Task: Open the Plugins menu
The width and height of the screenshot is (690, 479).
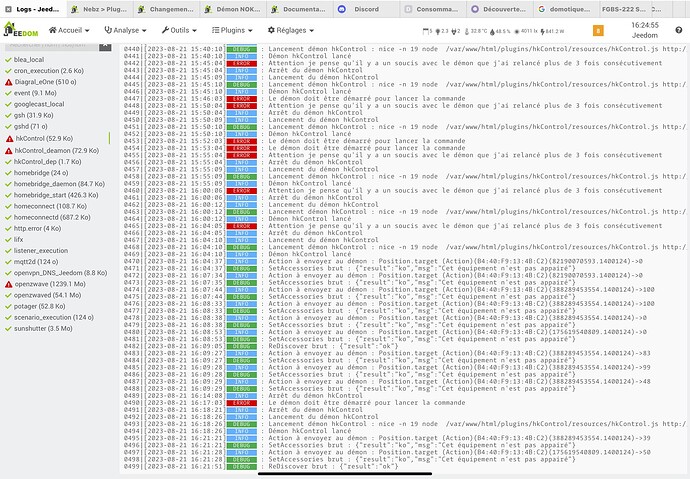Action: click(232, 30)
